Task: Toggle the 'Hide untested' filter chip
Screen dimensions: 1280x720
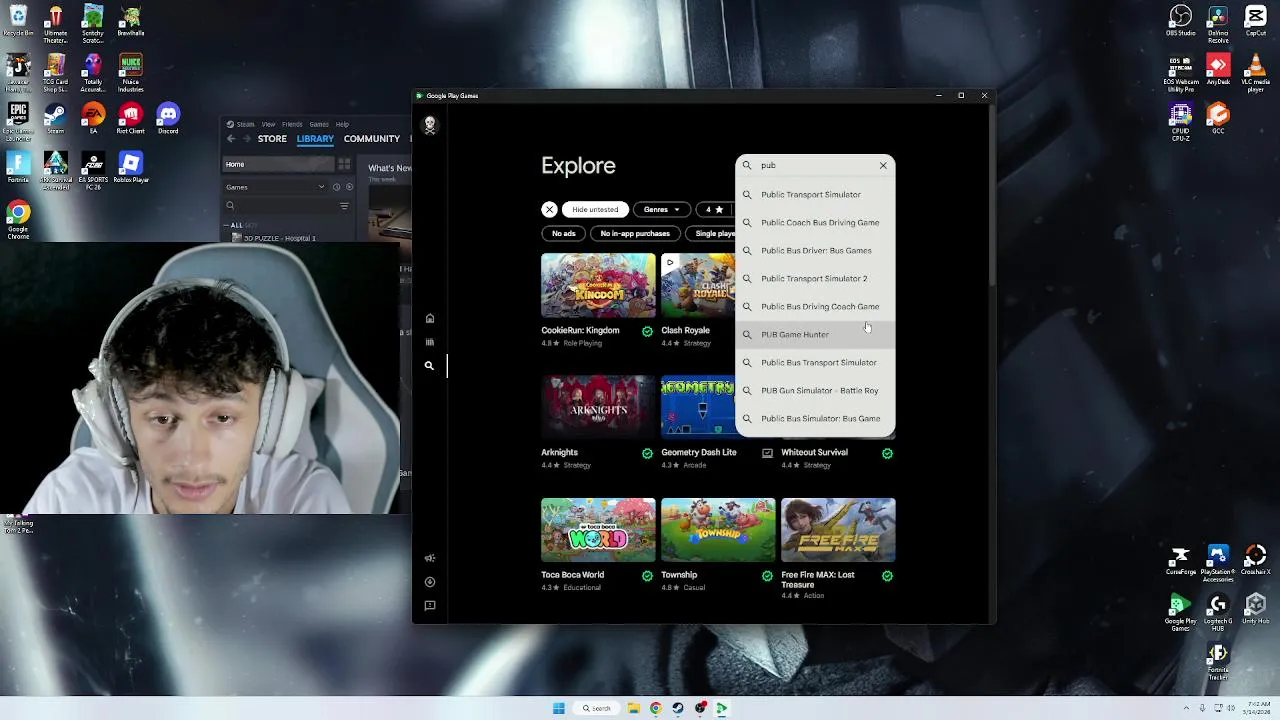Action: [x=595, y=209]
